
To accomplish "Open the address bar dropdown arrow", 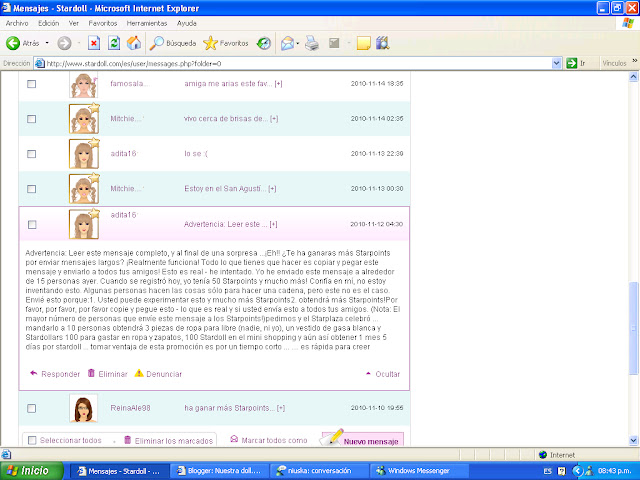I will (556, 63).
